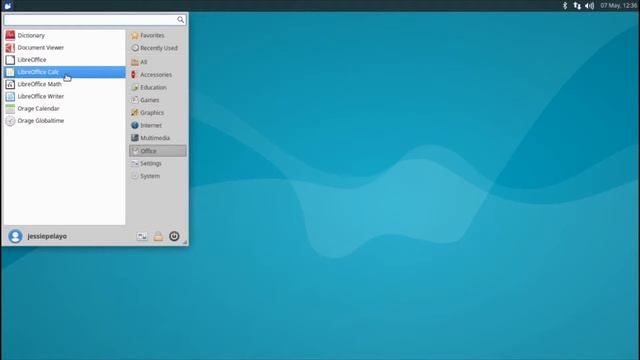The image size is (640, 360).
Task: Open the Accessories category
Action: (x=158, y=75)
